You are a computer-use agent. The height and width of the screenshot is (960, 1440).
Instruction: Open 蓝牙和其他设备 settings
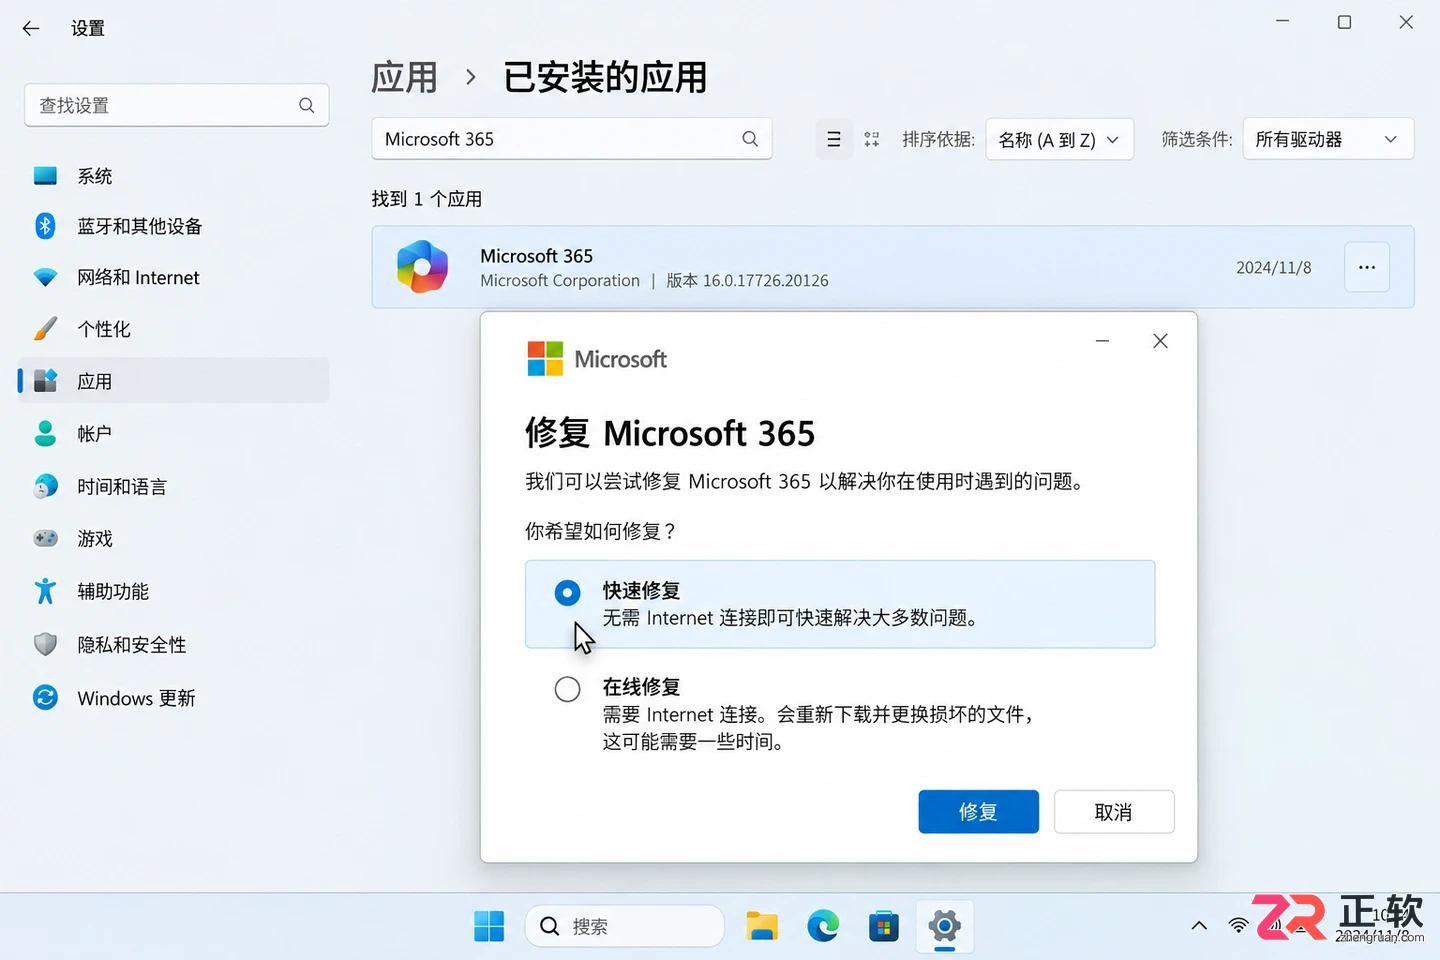pyautogui.click(x=174, y=226)
